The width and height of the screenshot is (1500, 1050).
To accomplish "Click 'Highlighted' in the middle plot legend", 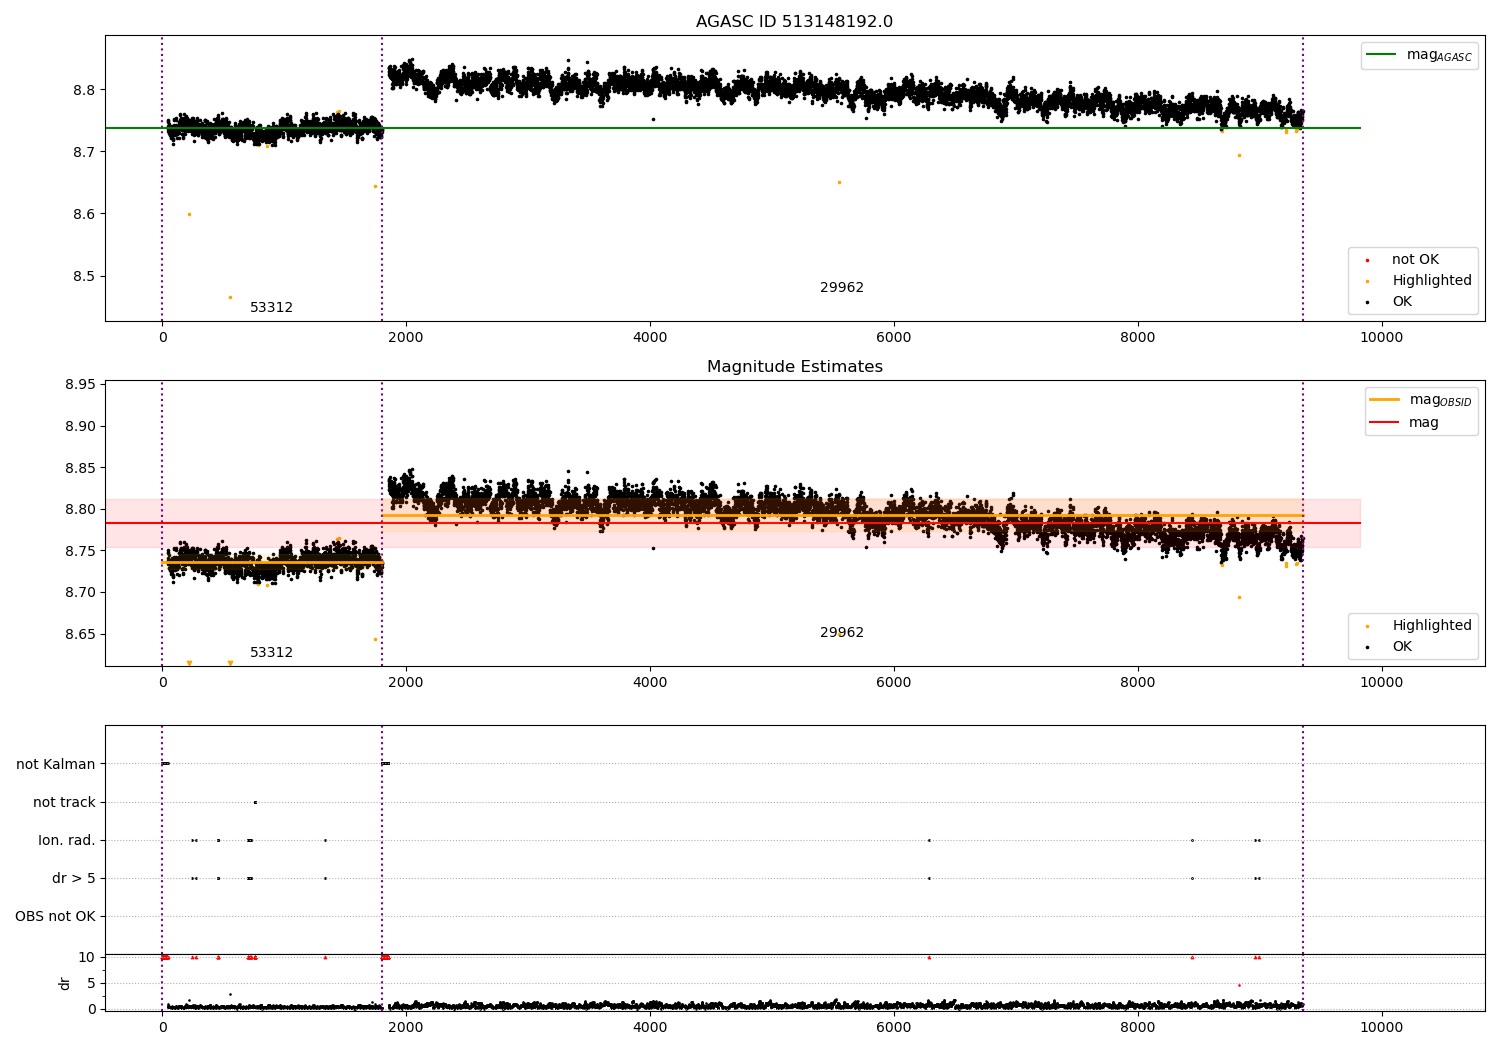I will coord(1432,626).
